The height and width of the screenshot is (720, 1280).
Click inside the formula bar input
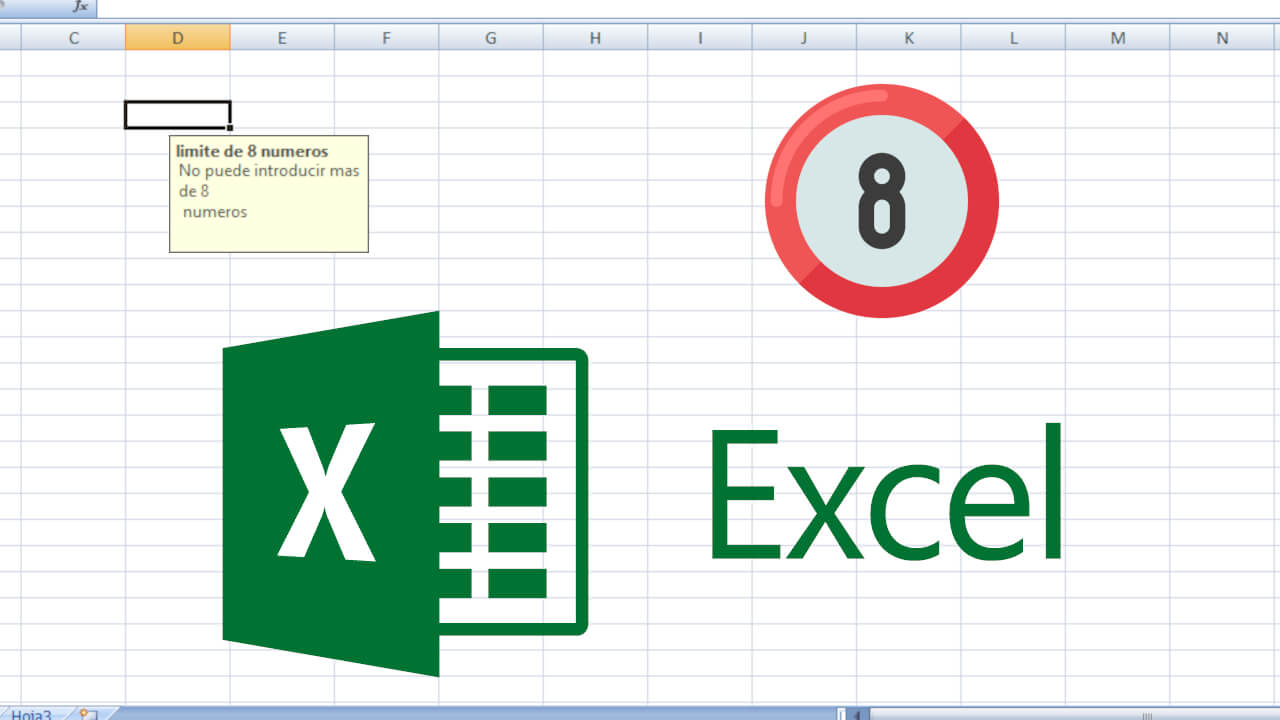pyautogui.click(x=690, y=7)
